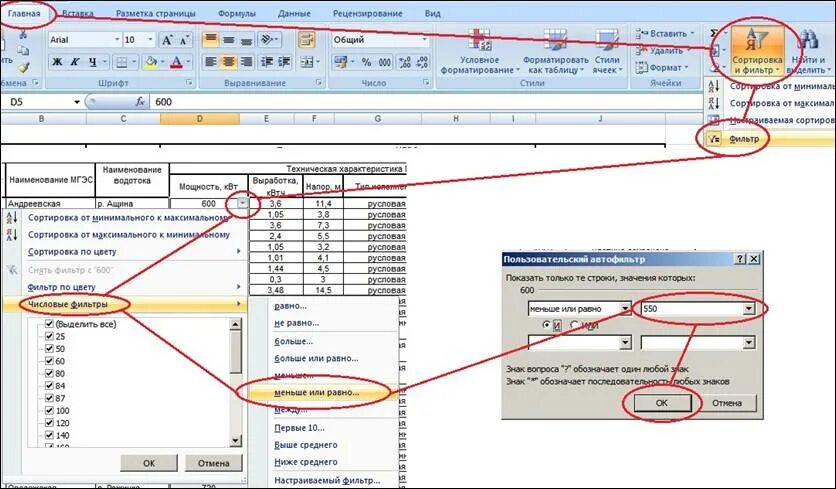
Task: Switch to the Формулы tab
Action: tap(237, 13)
